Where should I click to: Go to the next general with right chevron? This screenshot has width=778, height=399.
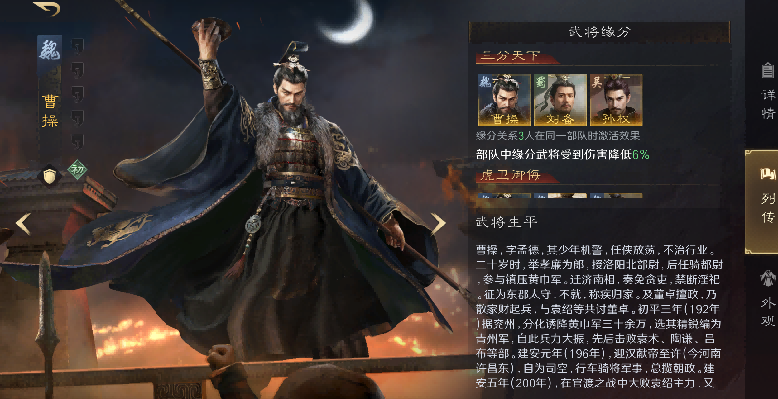(x=438, y=224)
